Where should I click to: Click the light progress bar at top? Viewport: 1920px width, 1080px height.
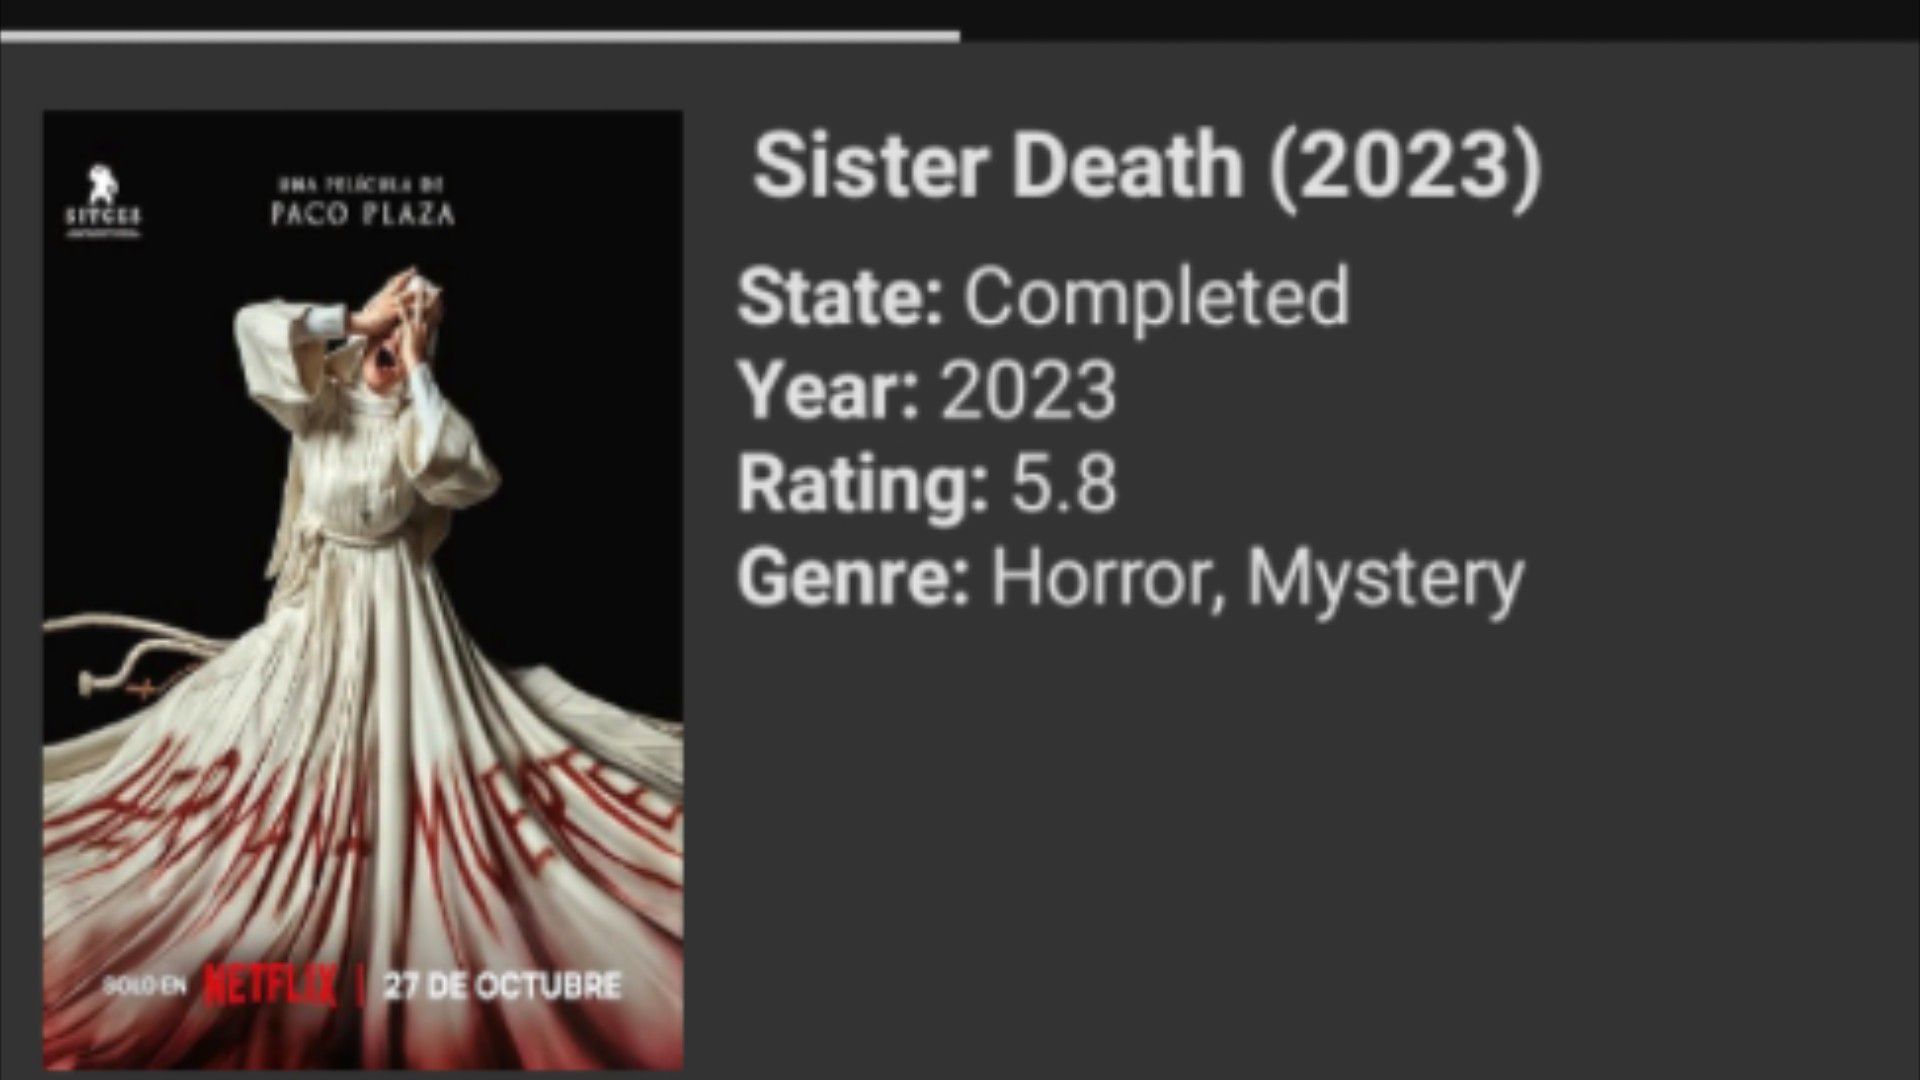point(480,37)
